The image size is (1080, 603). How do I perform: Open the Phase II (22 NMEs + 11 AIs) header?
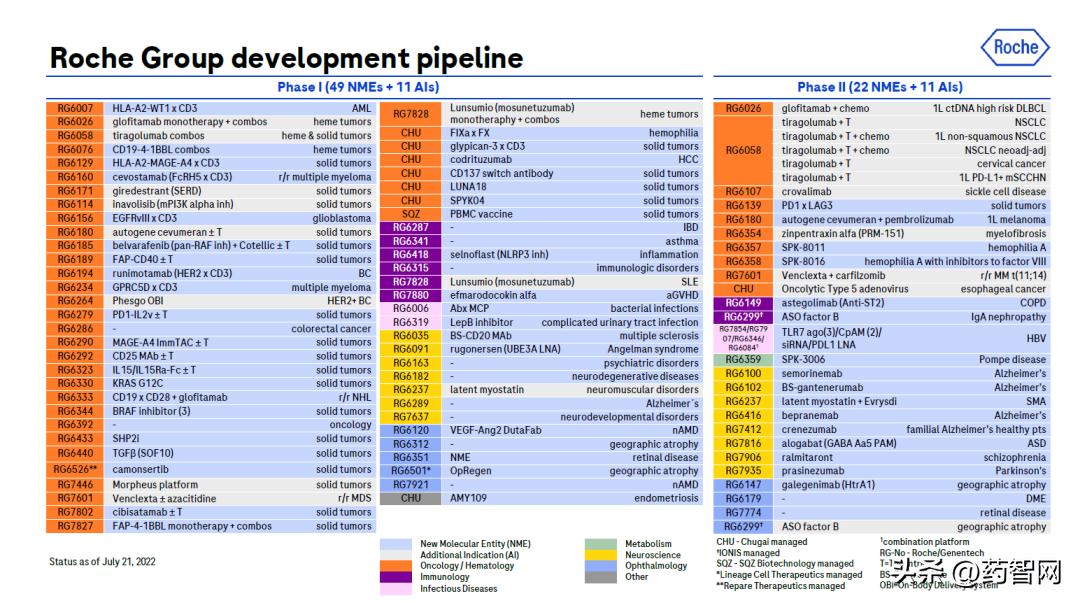[x=880, y=87]
